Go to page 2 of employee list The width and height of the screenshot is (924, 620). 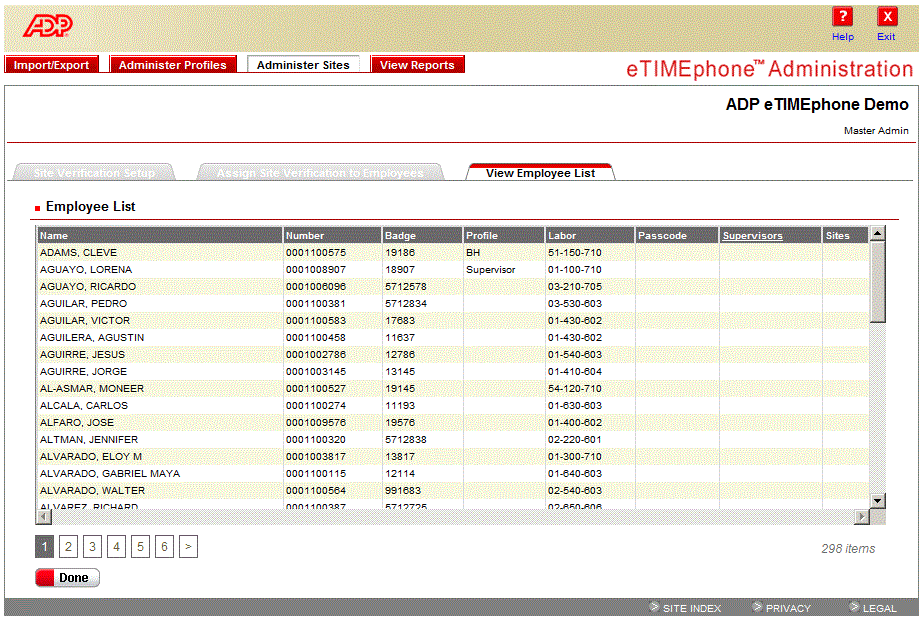68,546
